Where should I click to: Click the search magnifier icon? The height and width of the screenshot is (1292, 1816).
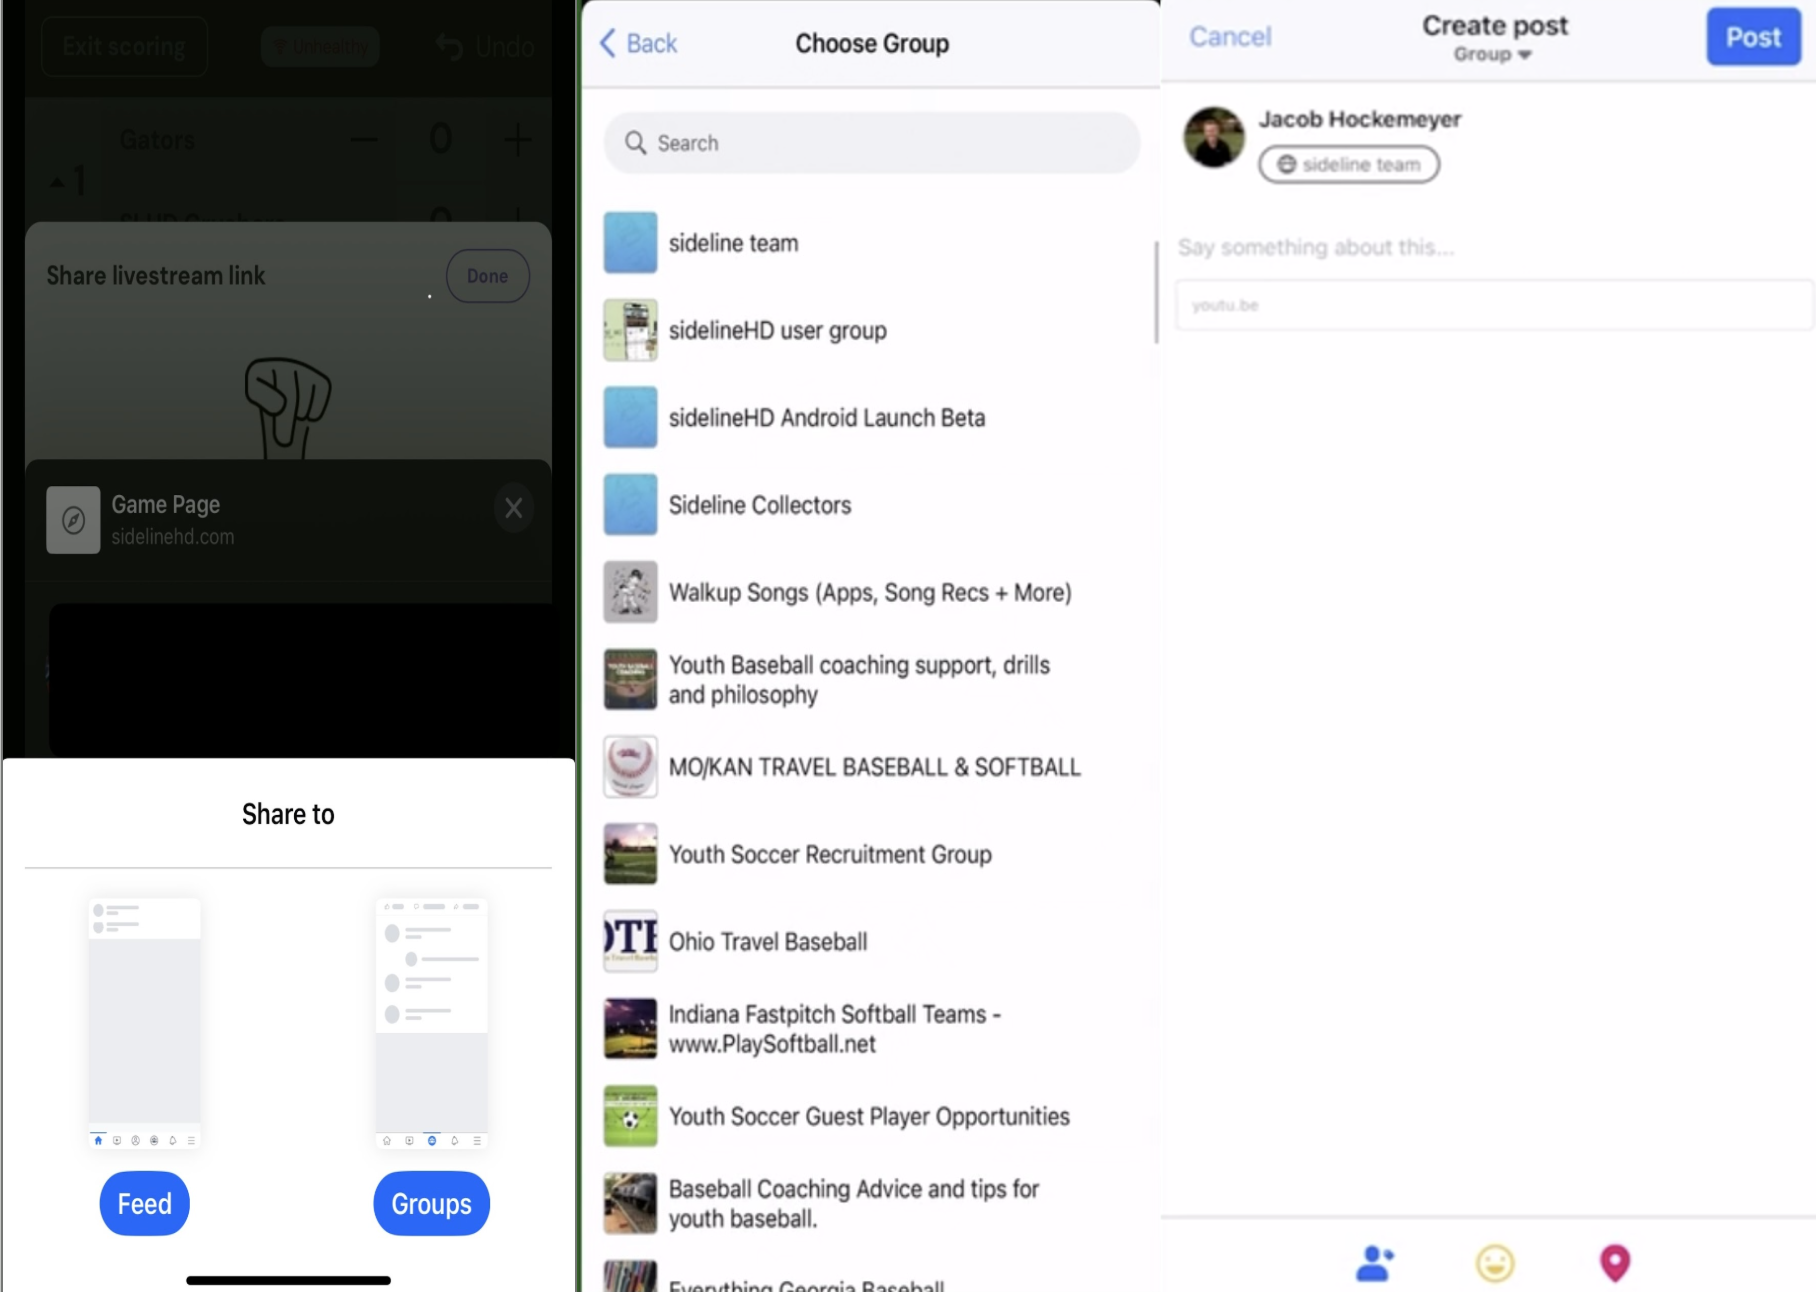(x=636, y=143)
